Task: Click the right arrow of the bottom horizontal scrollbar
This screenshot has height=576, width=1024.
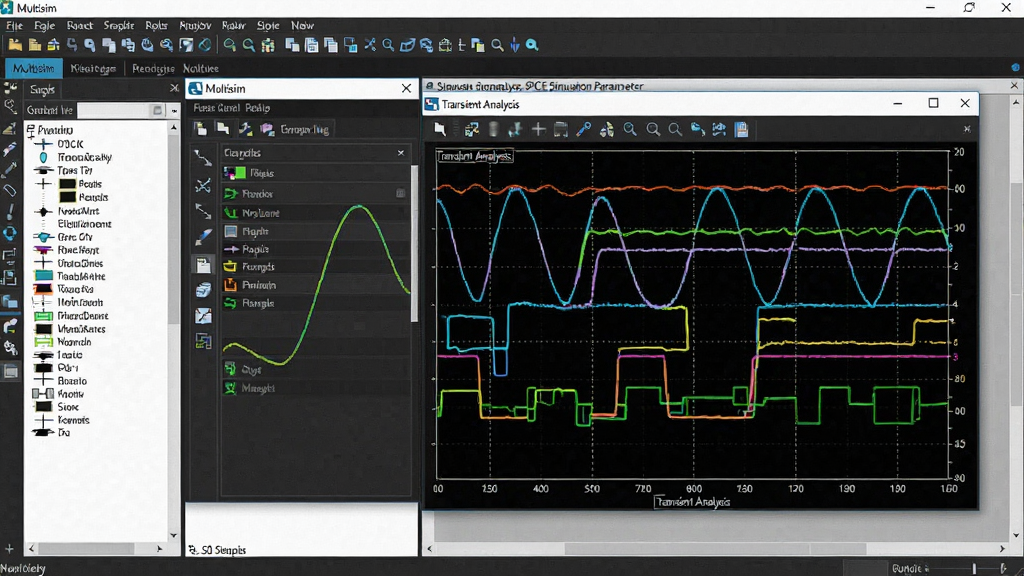Action: (x=1002, y=549)
